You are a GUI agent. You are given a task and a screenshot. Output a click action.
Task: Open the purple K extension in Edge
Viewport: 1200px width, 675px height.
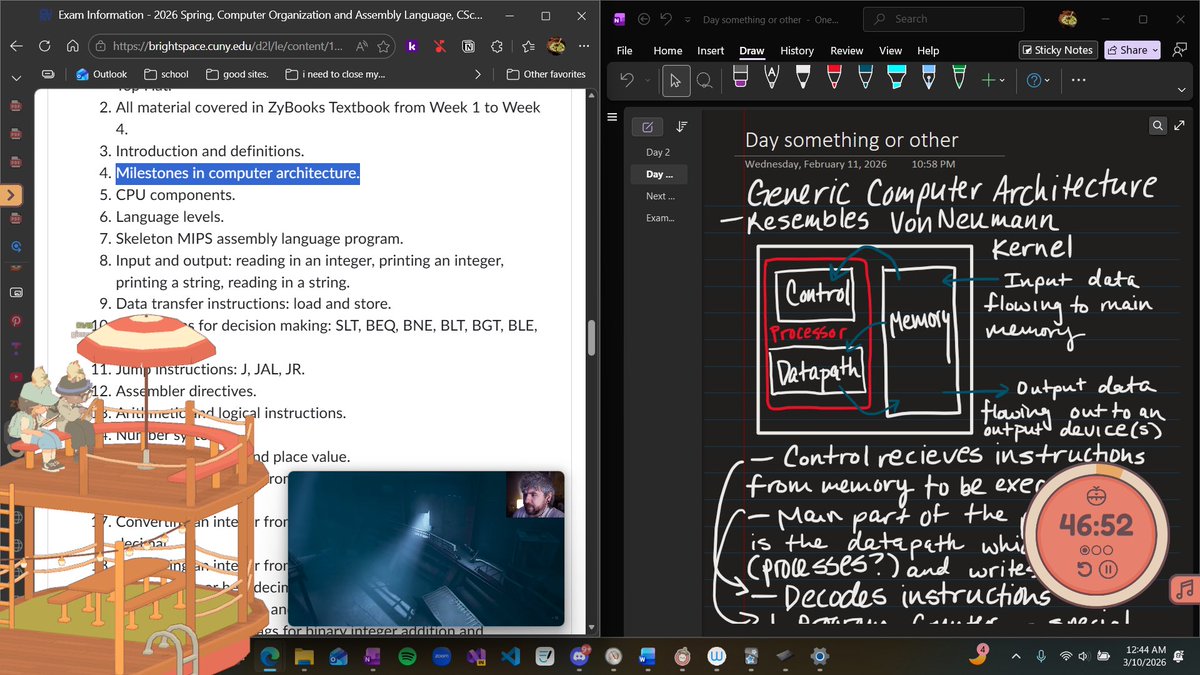coord(411,46)
